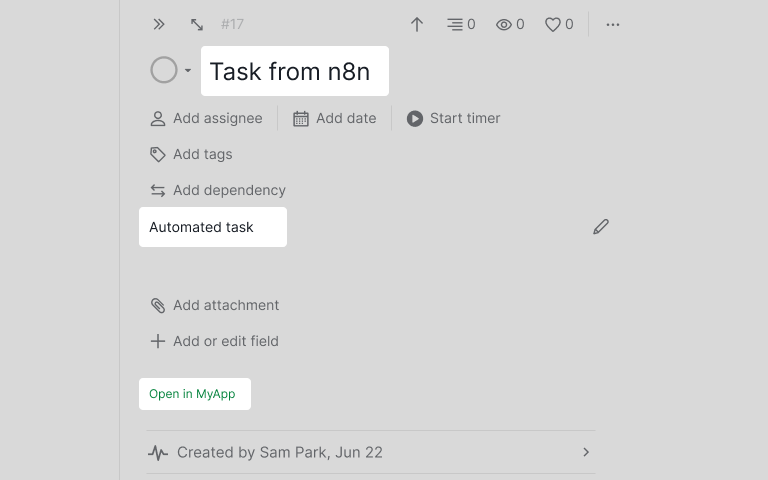Image resolution: width=768 pixels, height=480 pixels.
Task: Add a dependency to the task
Action: point(218,190)
